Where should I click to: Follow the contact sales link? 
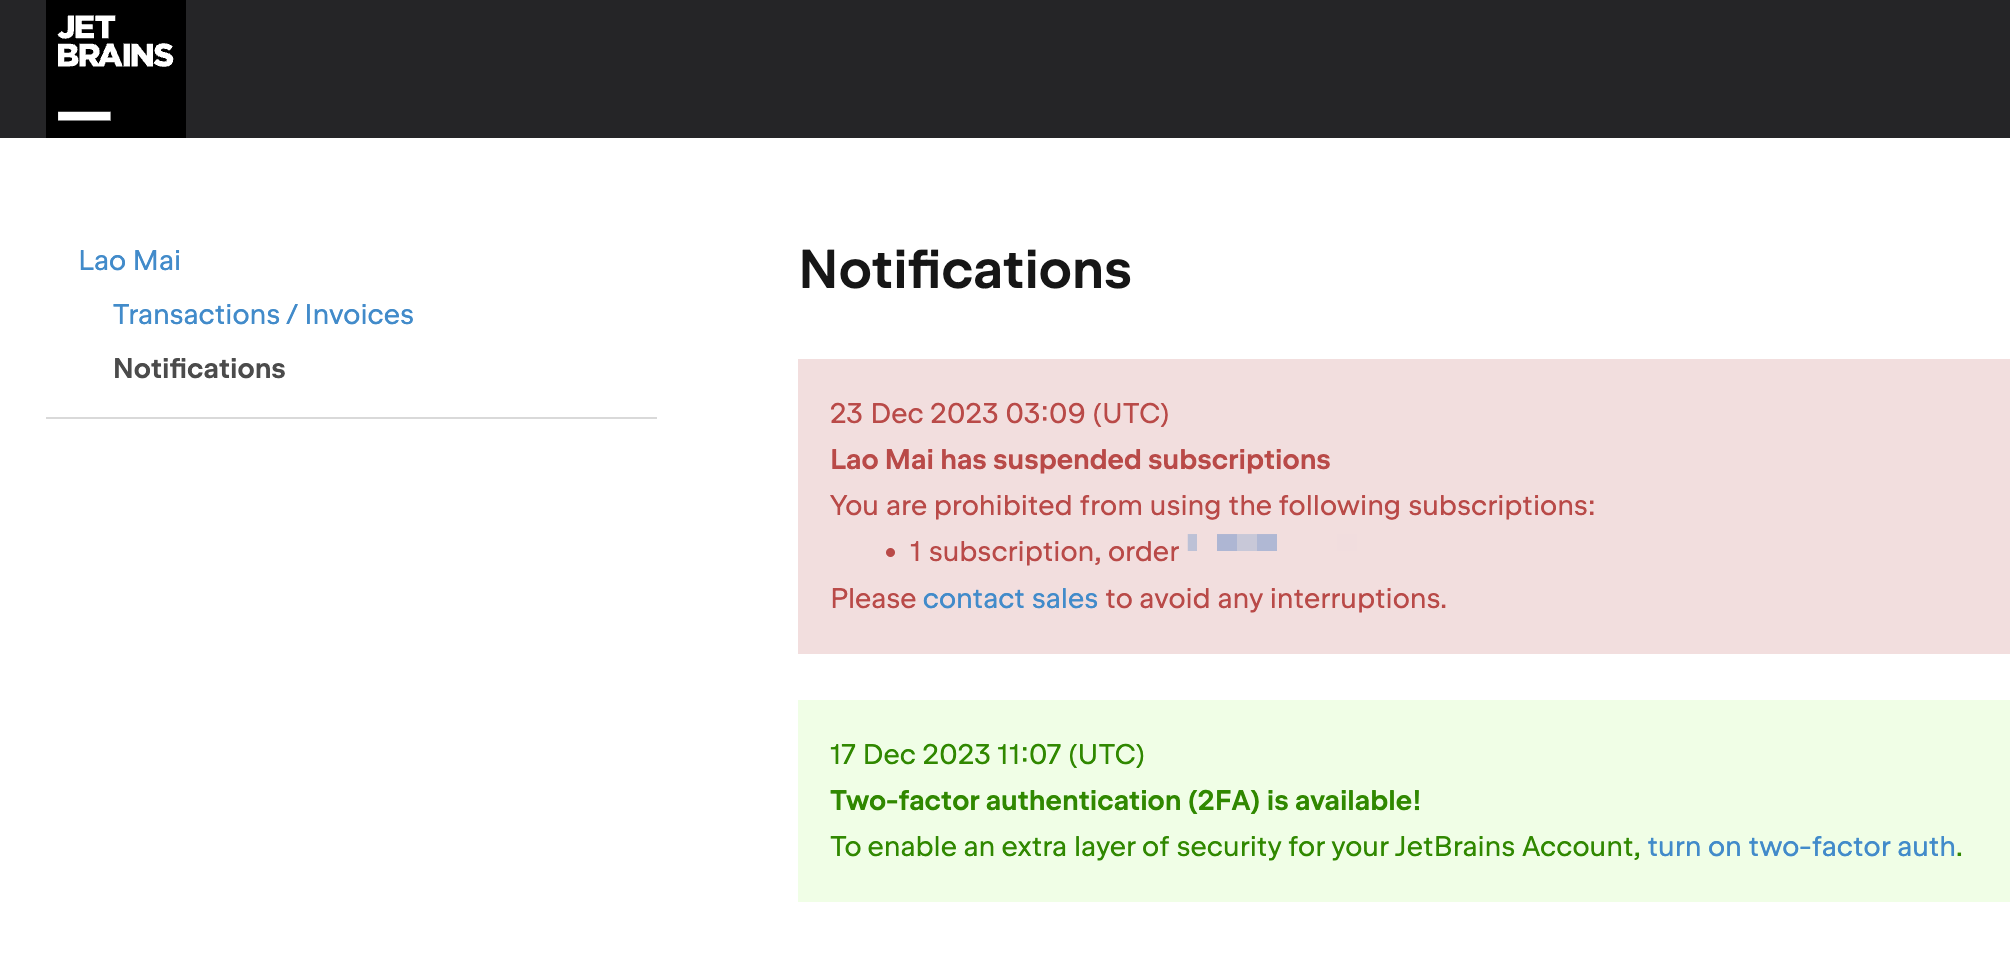[1010, 599]
